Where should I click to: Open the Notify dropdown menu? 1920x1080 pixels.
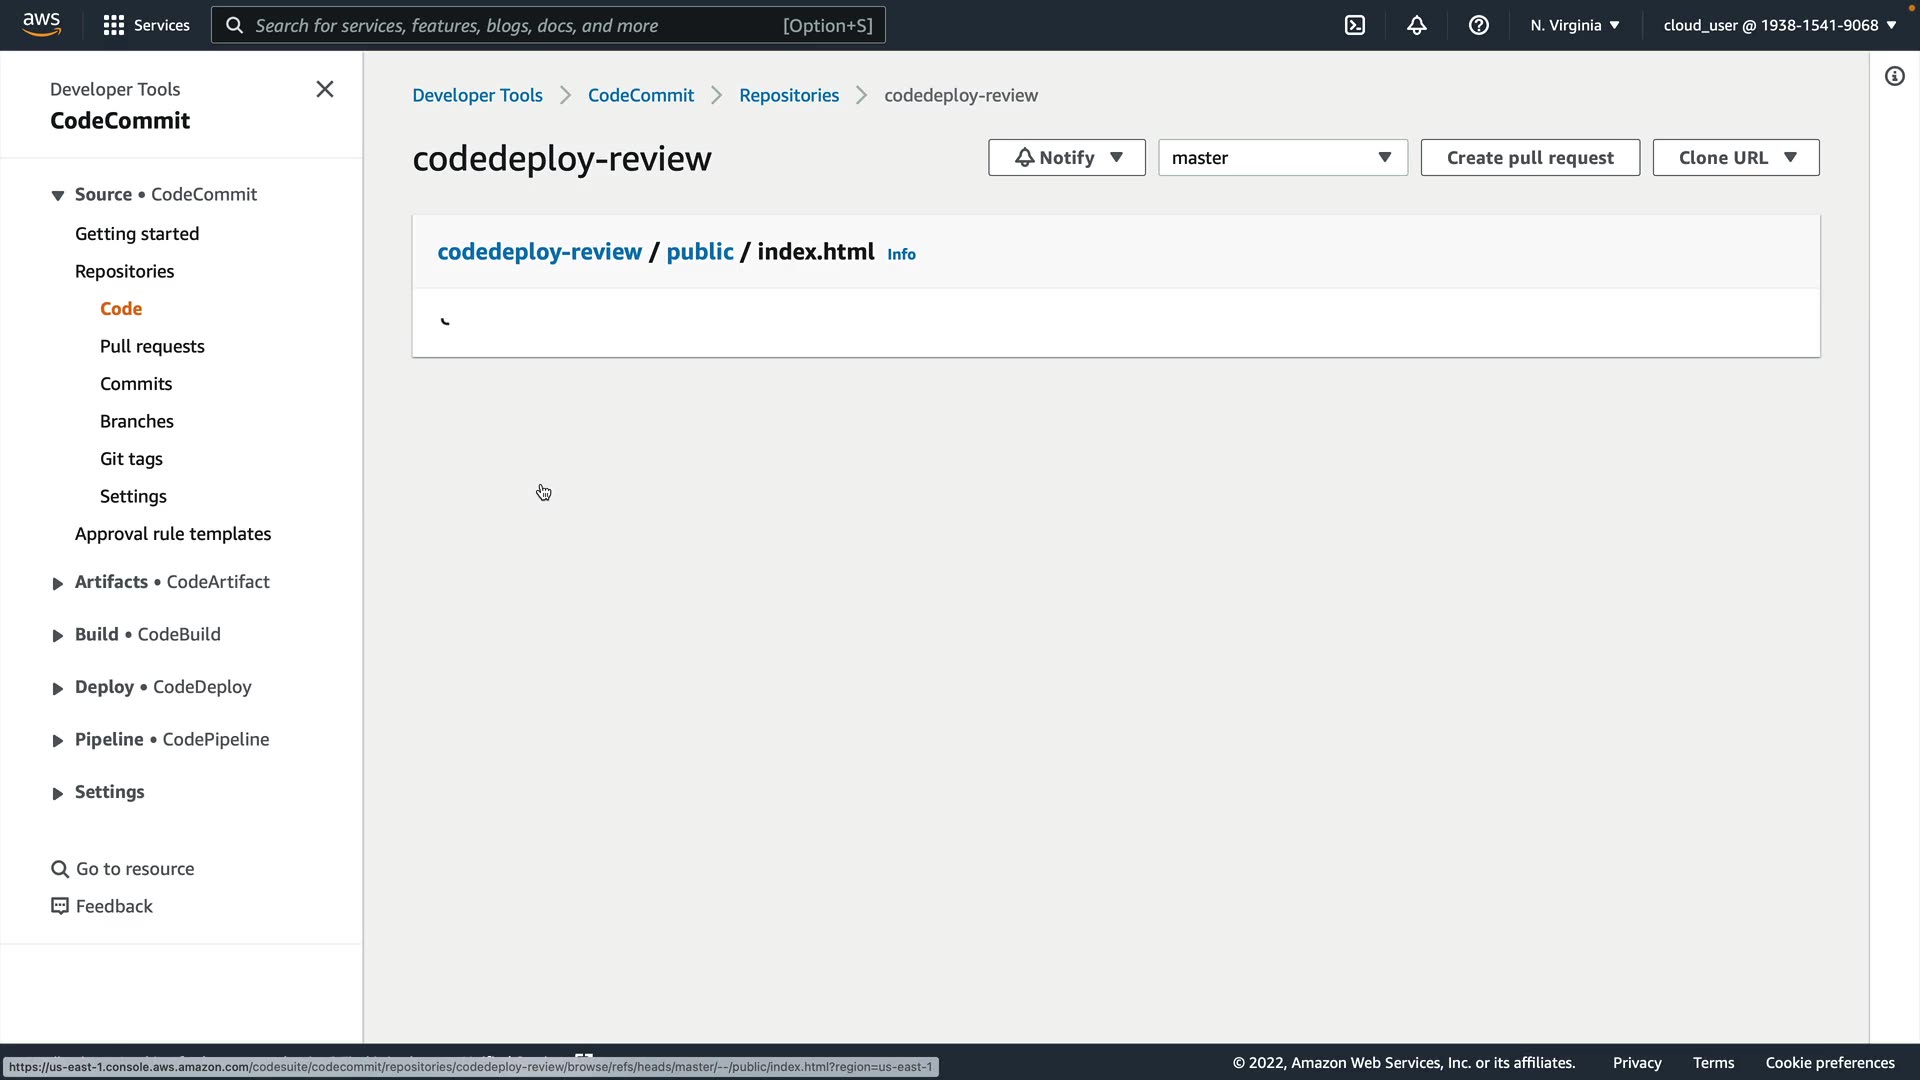(1066, 158)
